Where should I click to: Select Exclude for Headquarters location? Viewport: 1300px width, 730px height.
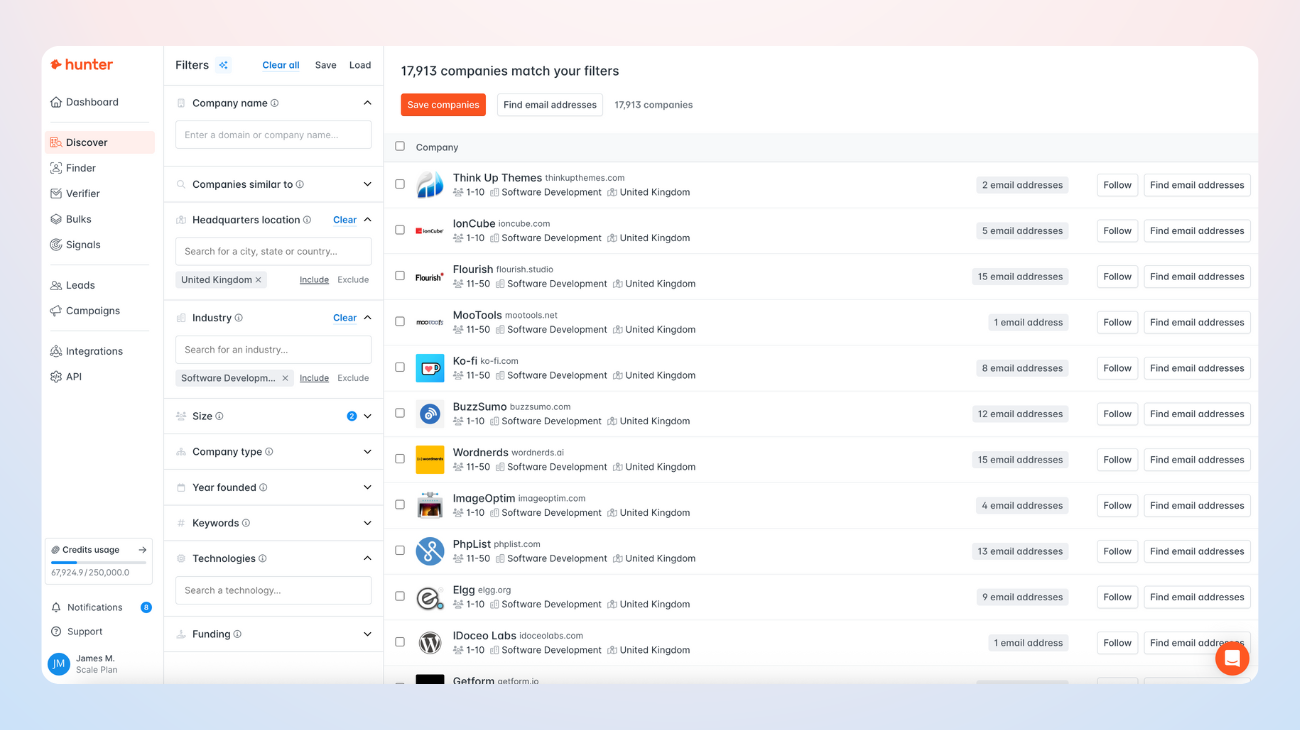click(353, 280)
